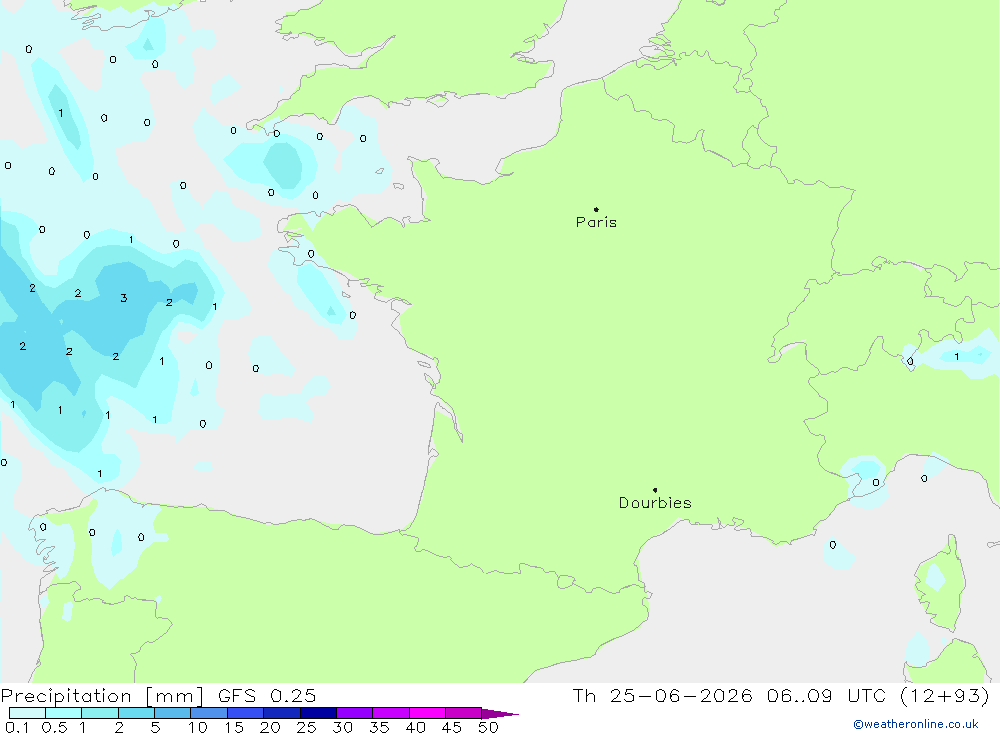The width and height of the screenshot is (1000, 733).
Task: Click the 'GFS 0.25' model label
Action: pos(267,696)
